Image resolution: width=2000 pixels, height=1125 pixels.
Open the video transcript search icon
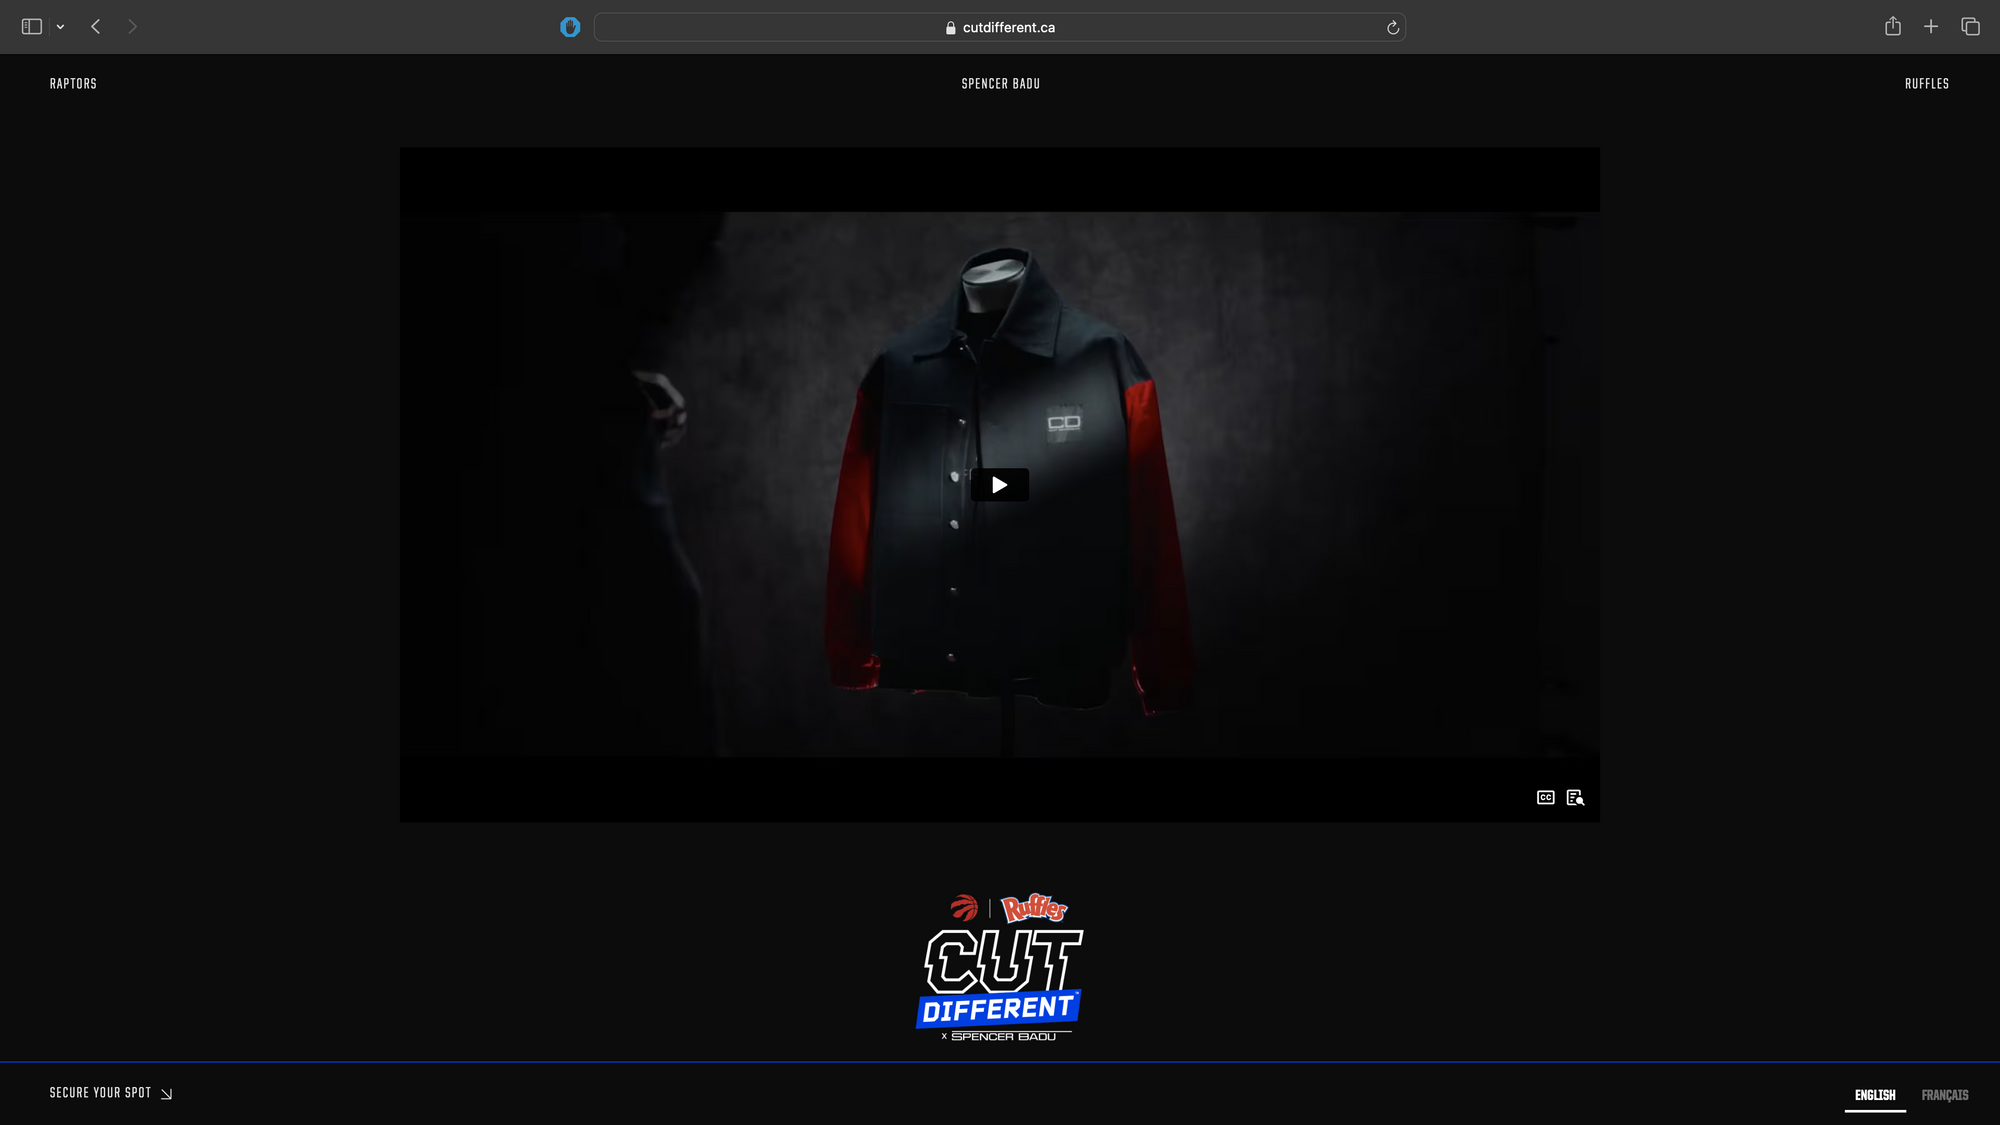coord(1575,797)
